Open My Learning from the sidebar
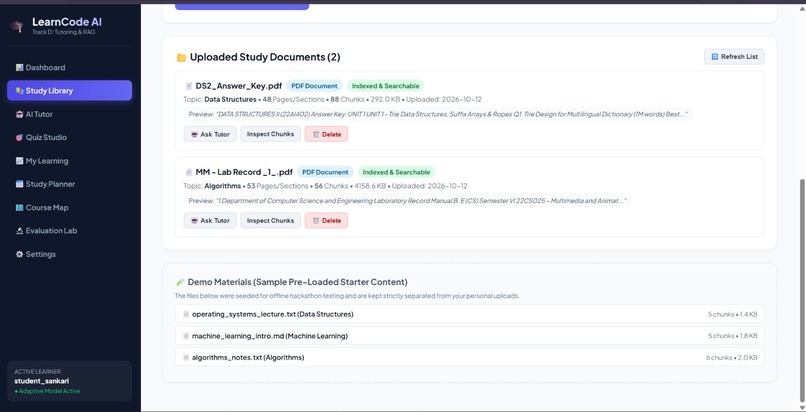This screenshot has width=806, height=412. pyautogui.click(x=69, y=161)
